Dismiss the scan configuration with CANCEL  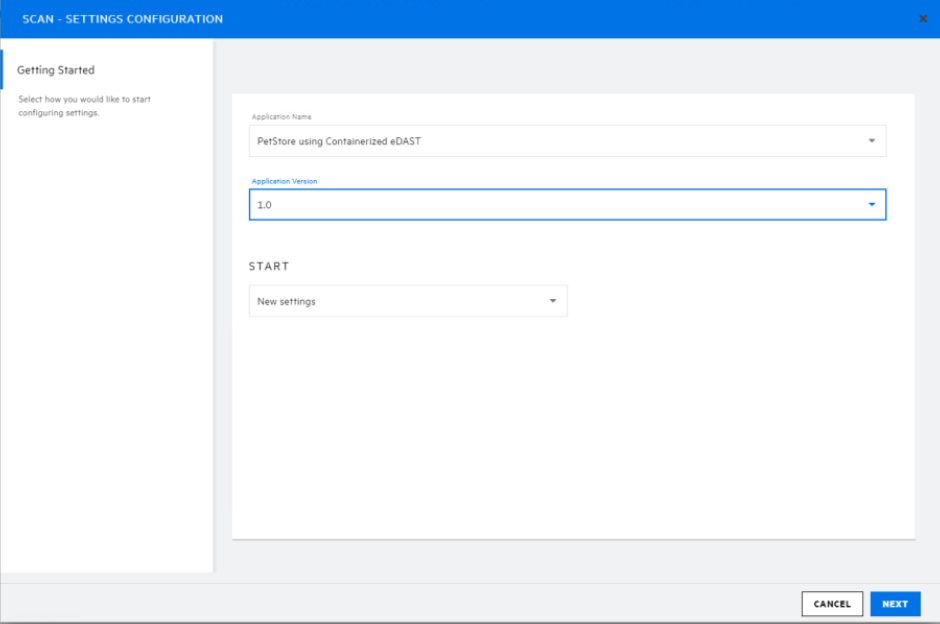click(832, 603)
